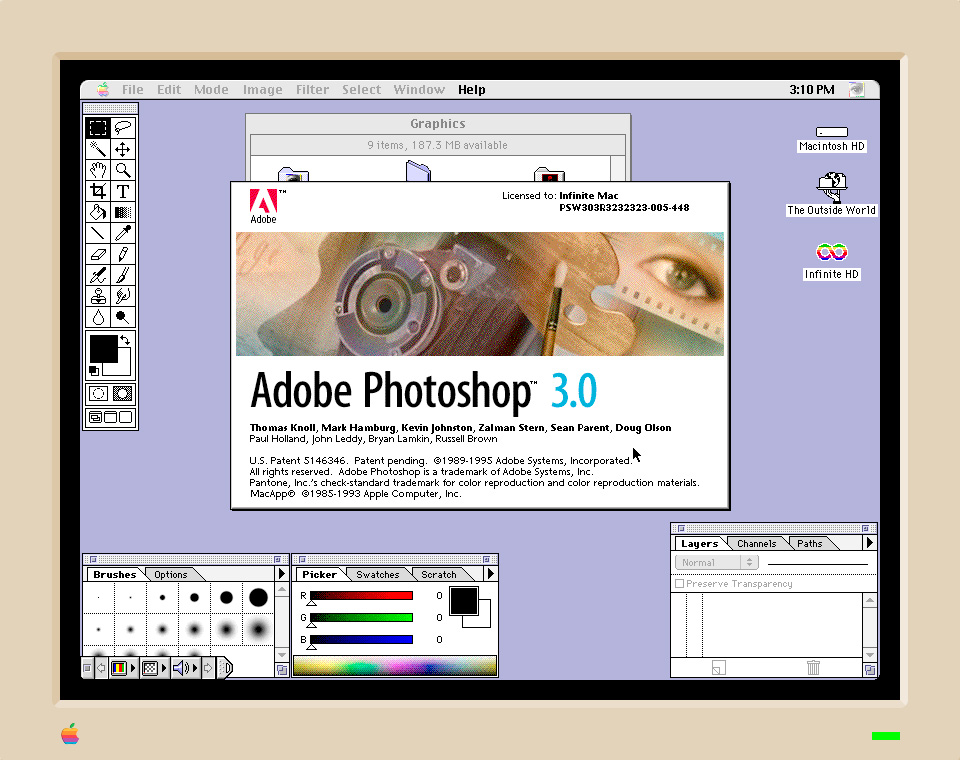Screen dimensions: 960x760
Task: Open the monitor resolution control strip module
Action: (x=153, y=668)
